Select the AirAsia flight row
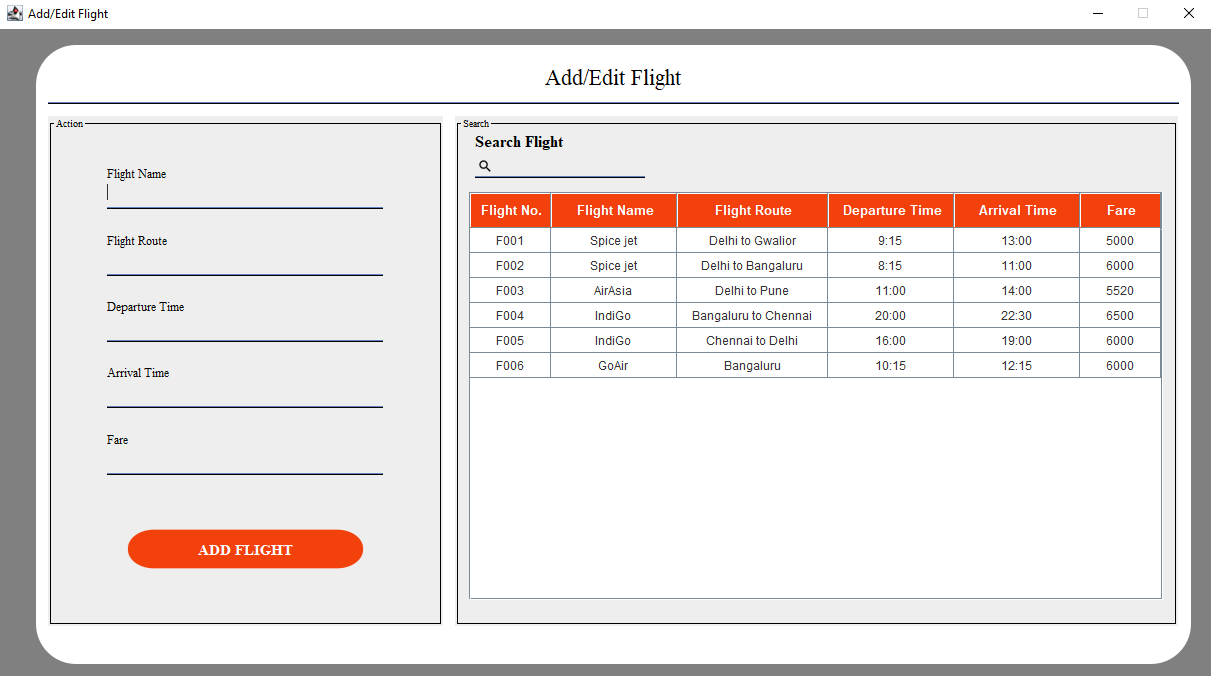1211x676 pixels. pos(613,291)
